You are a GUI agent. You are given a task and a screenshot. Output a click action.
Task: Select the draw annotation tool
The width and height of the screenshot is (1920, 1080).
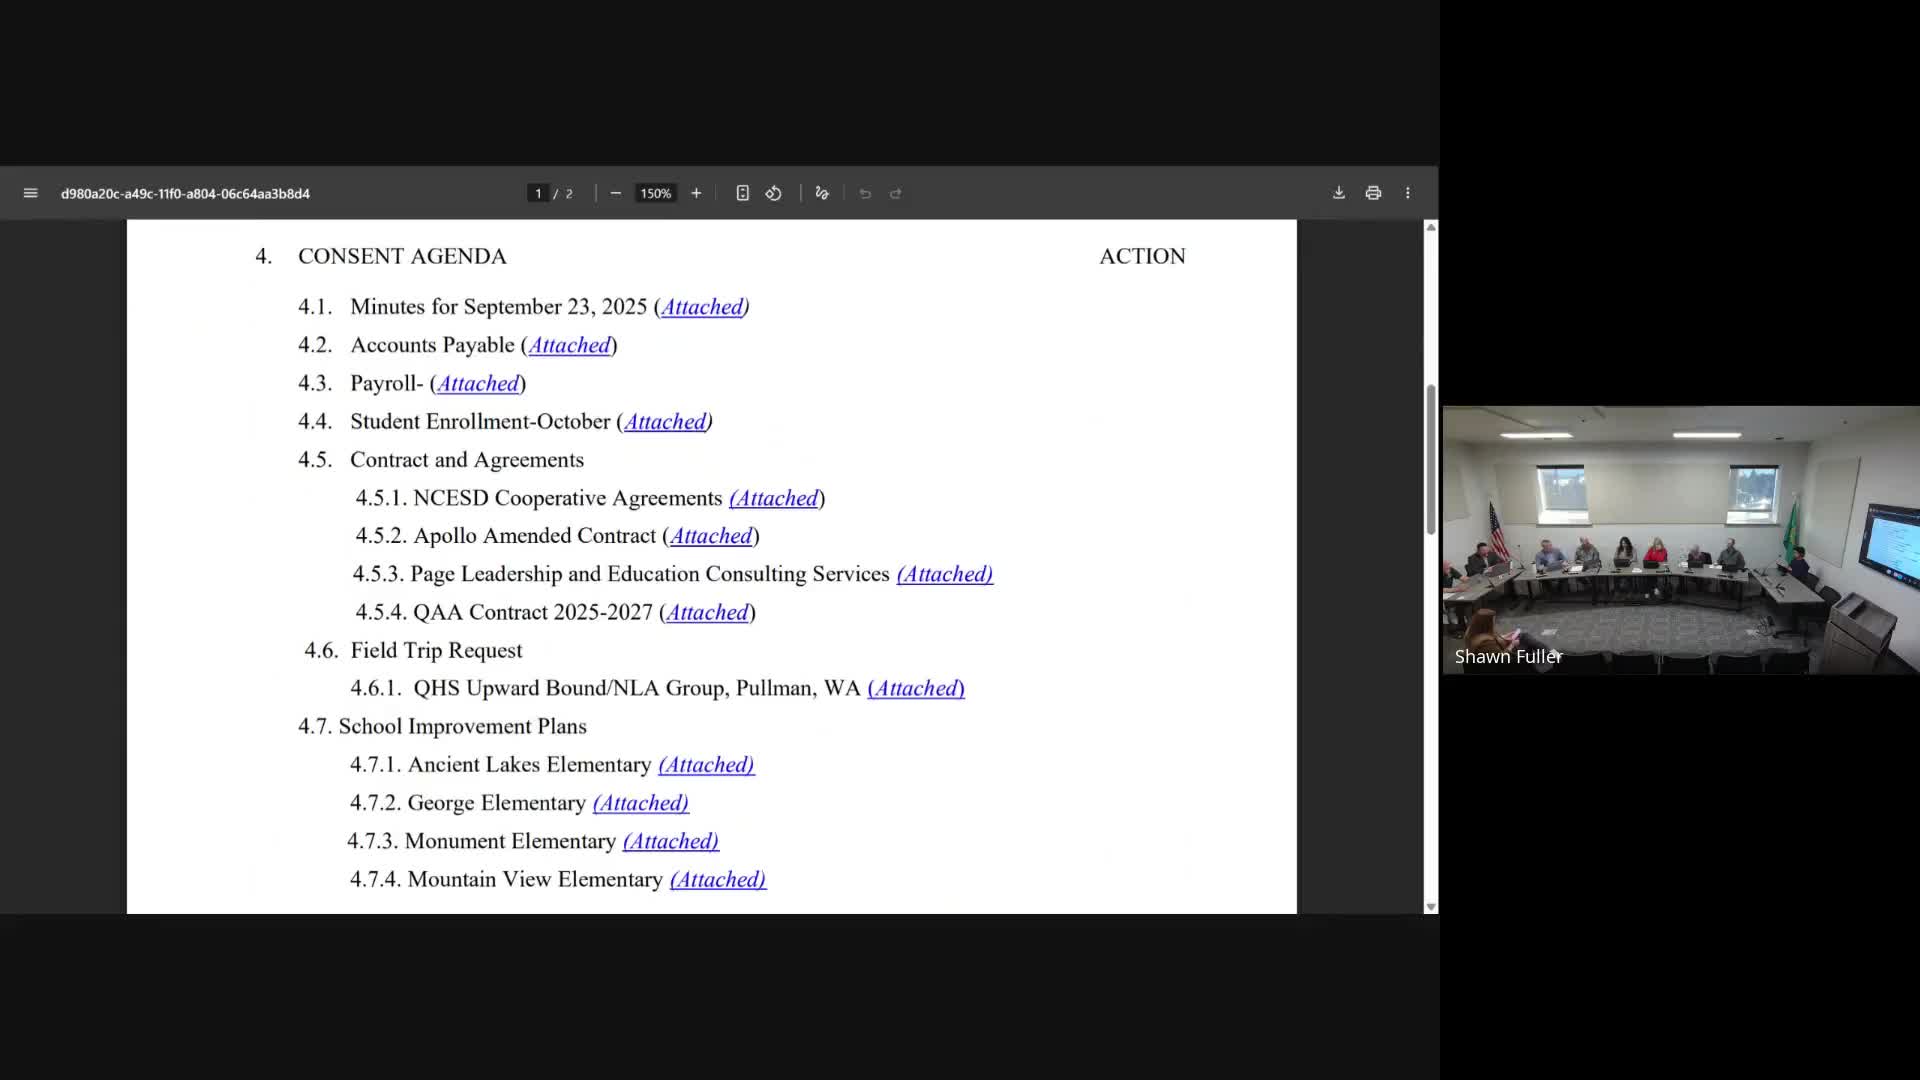click(x=822, y=193)
